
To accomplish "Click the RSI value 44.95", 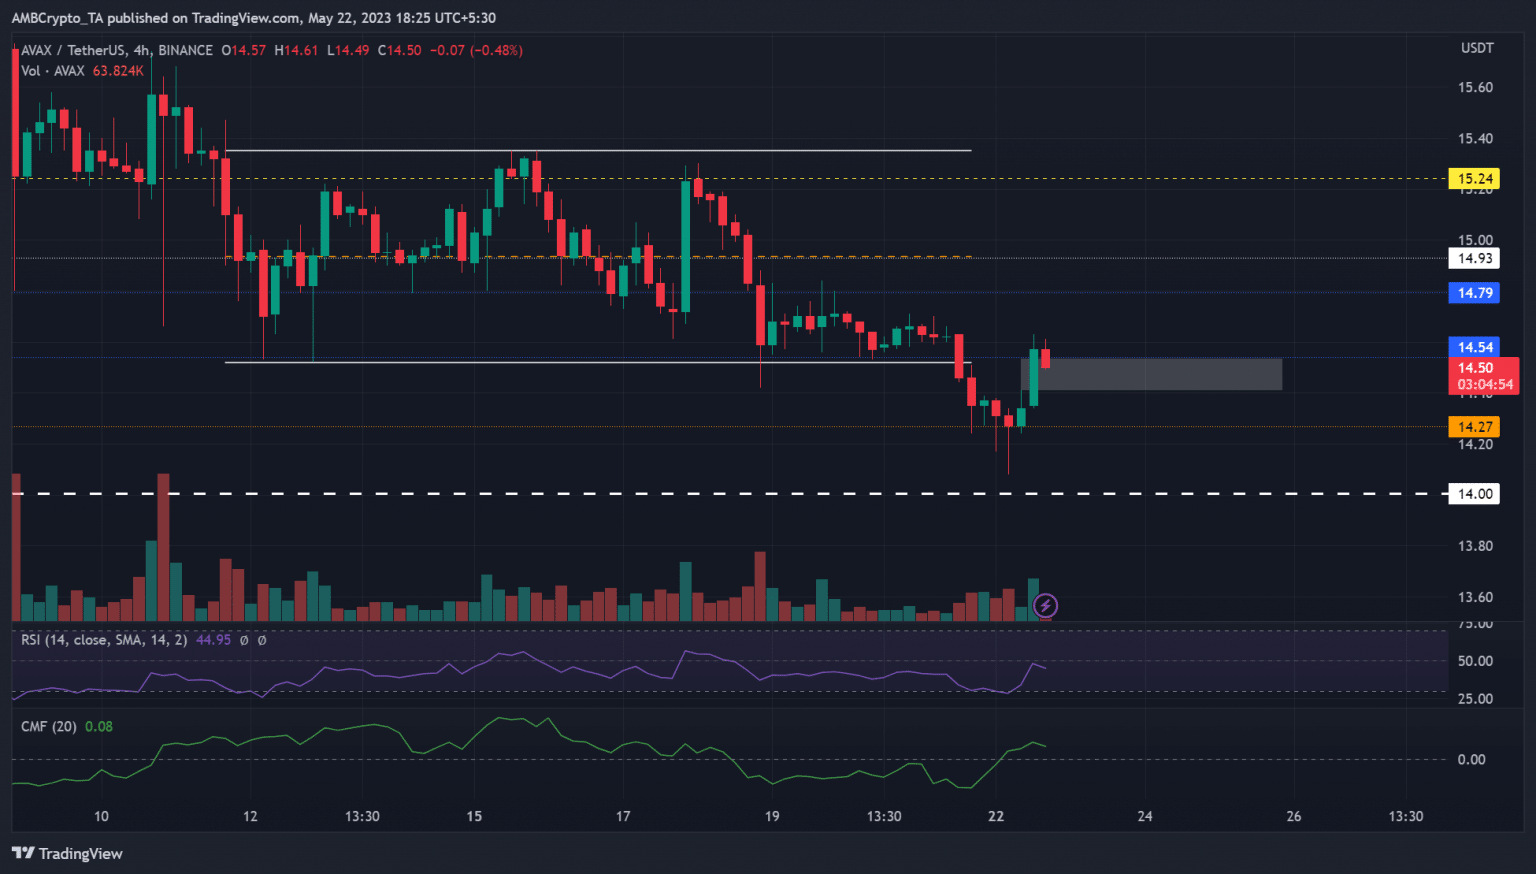I will (213, 640).
